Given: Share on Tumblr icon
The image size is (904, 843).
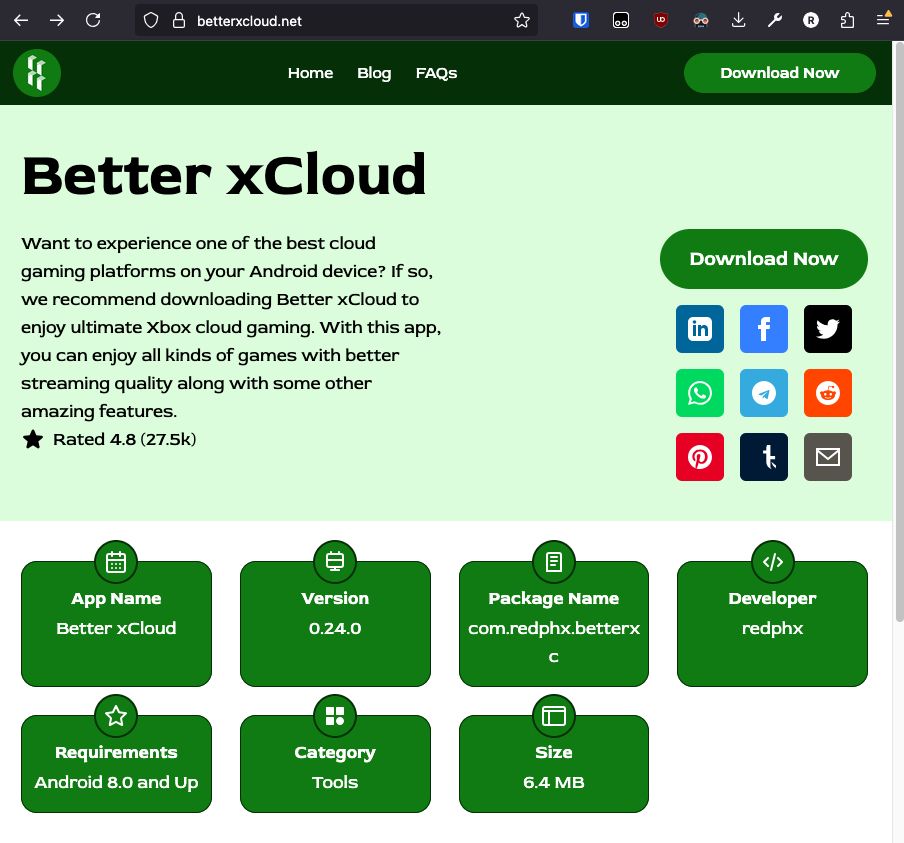Looking at the screenshot, I should pos(763,457).
